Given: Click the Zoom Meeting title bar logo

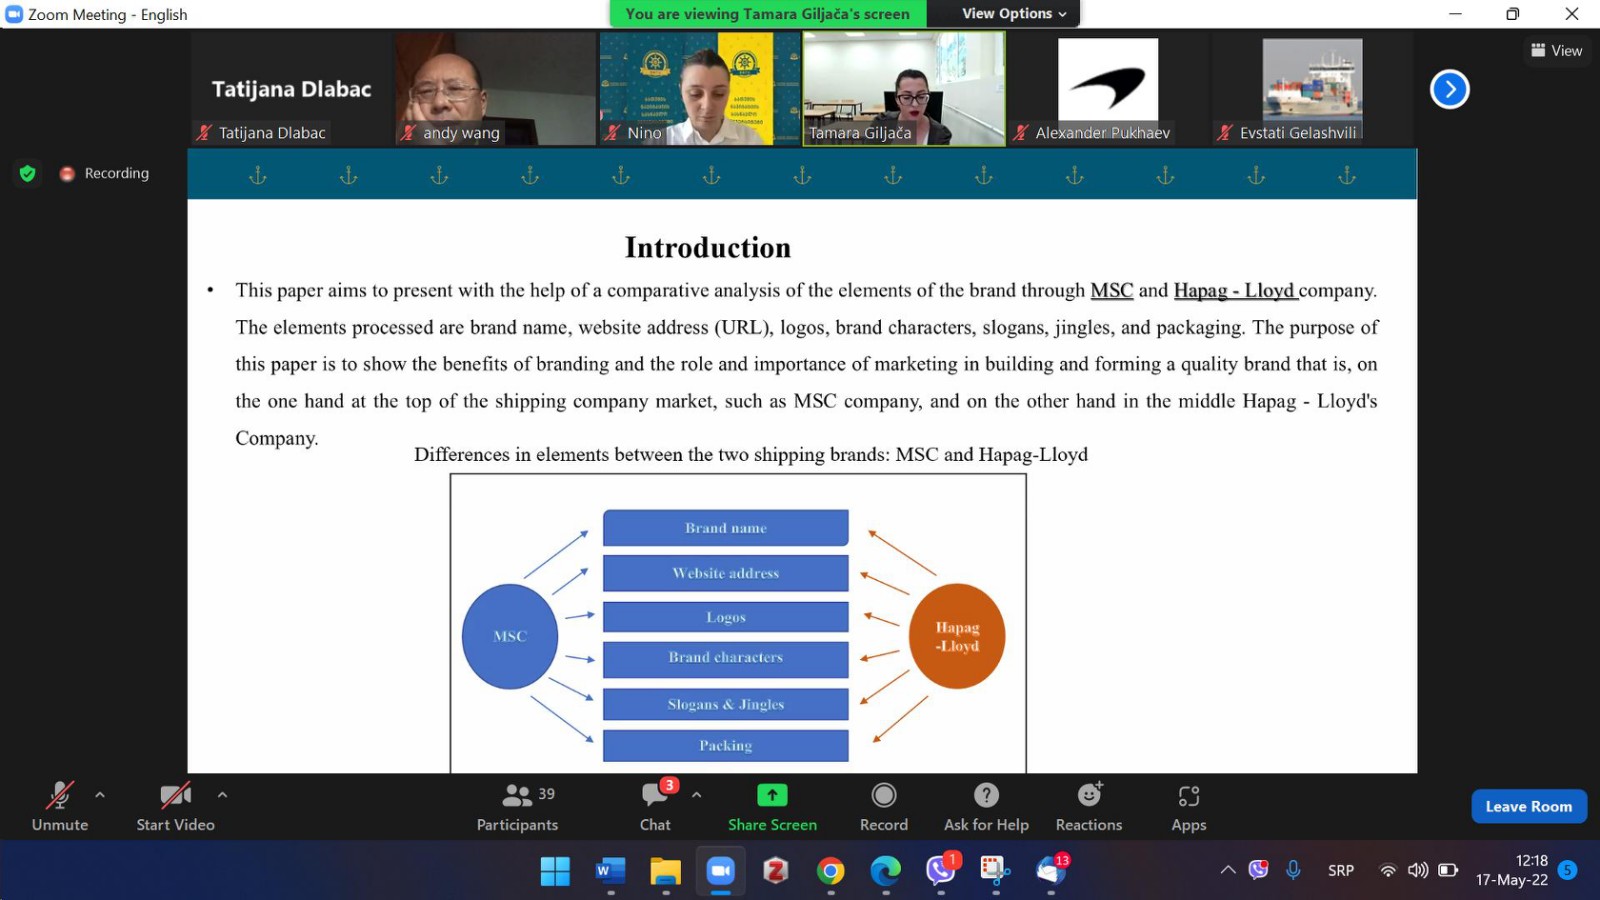Looking at the screenshot, I should pos(14,14).
